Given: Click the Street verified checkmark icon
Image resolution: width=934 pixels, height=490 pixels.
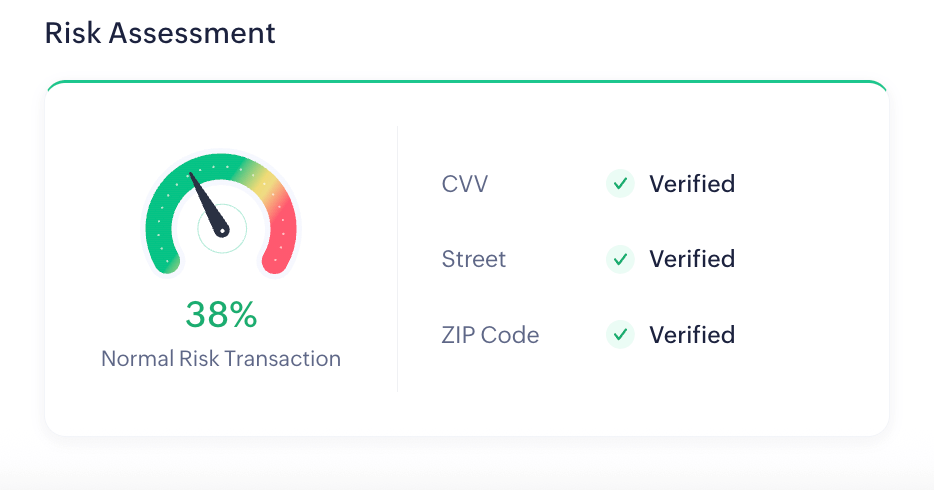Looking at the screenshot, I should pyautogui.click(x=620, y=259).
